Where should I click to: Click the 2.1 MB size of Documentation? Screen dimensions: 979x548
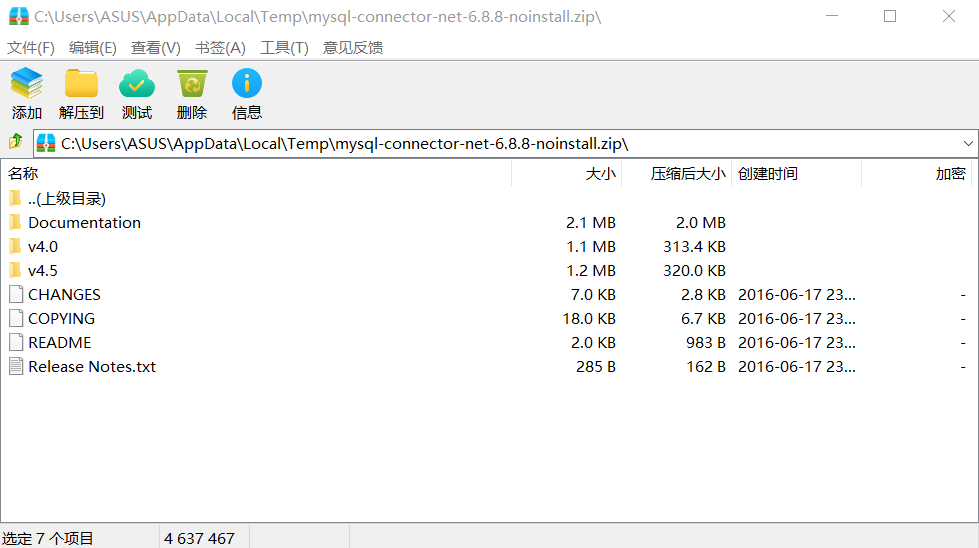pos(591,222)
